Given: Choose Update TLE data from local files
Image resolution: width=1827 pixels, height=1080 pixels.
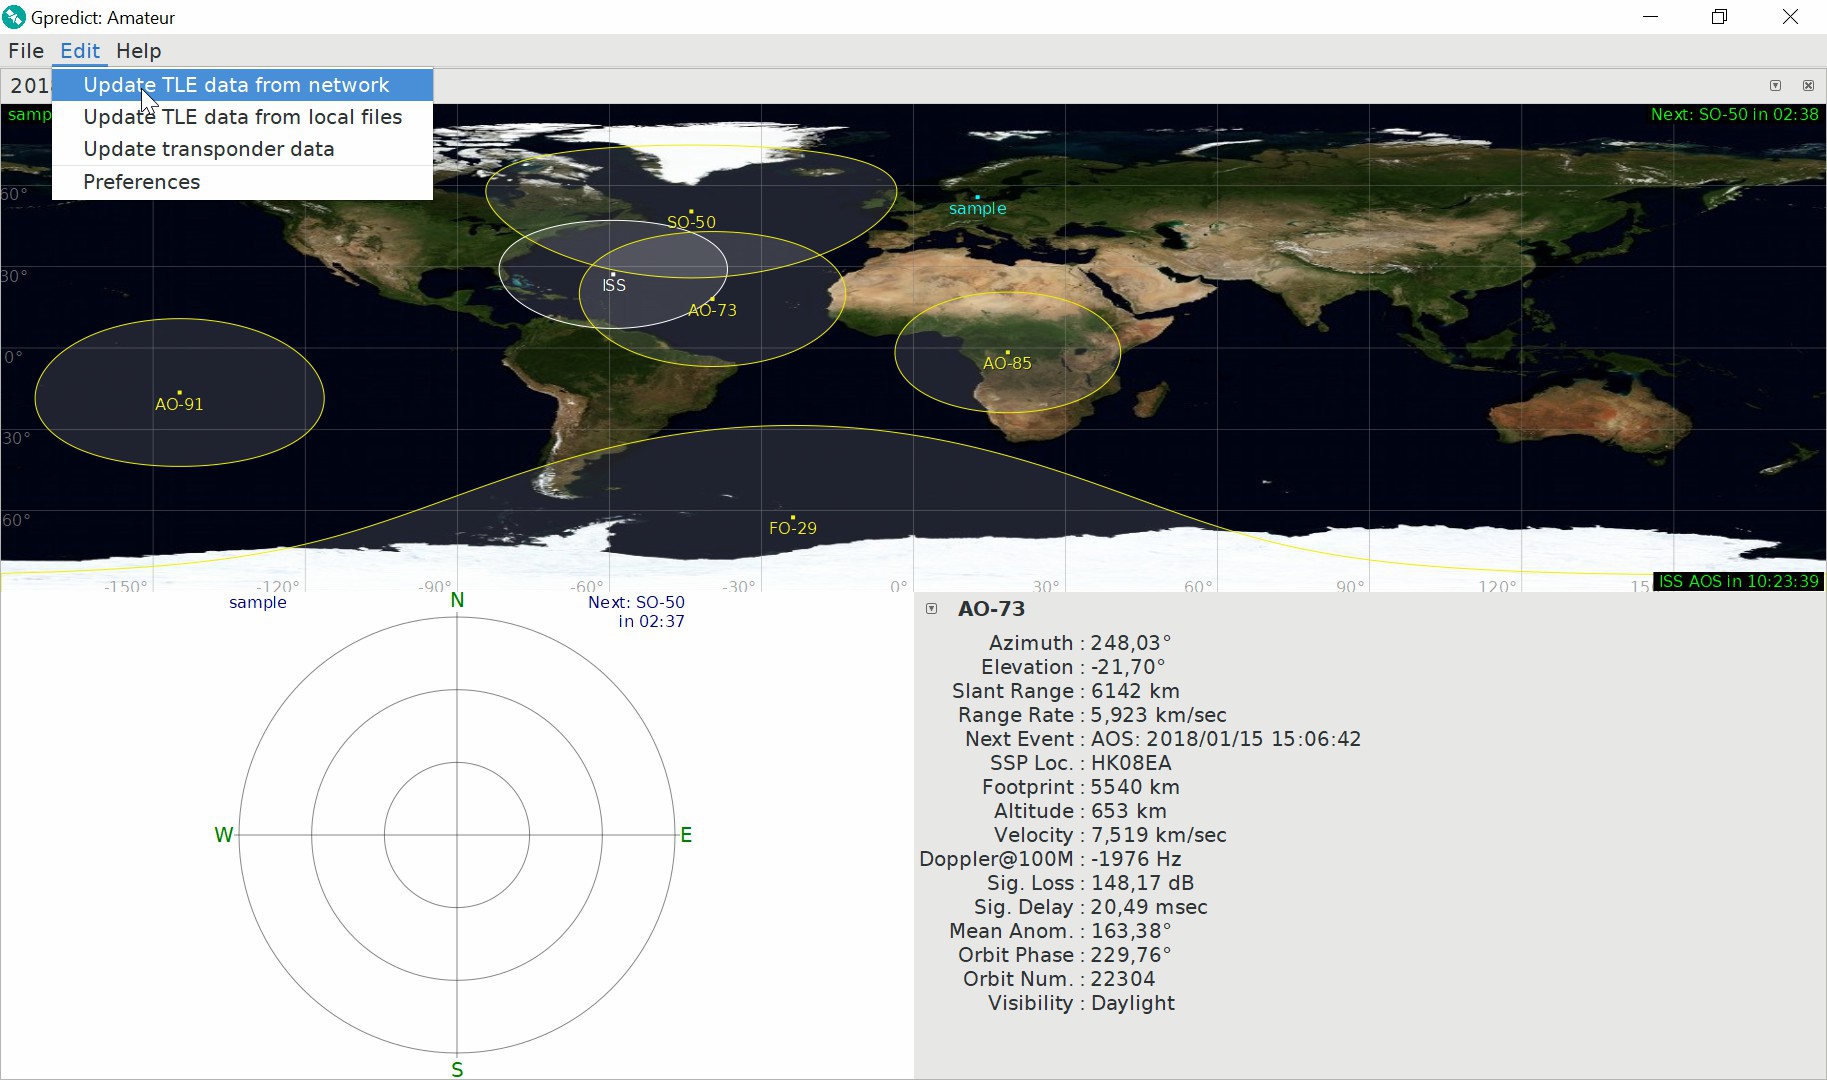Looking at the screenshot, I should (x=243, y=117).
